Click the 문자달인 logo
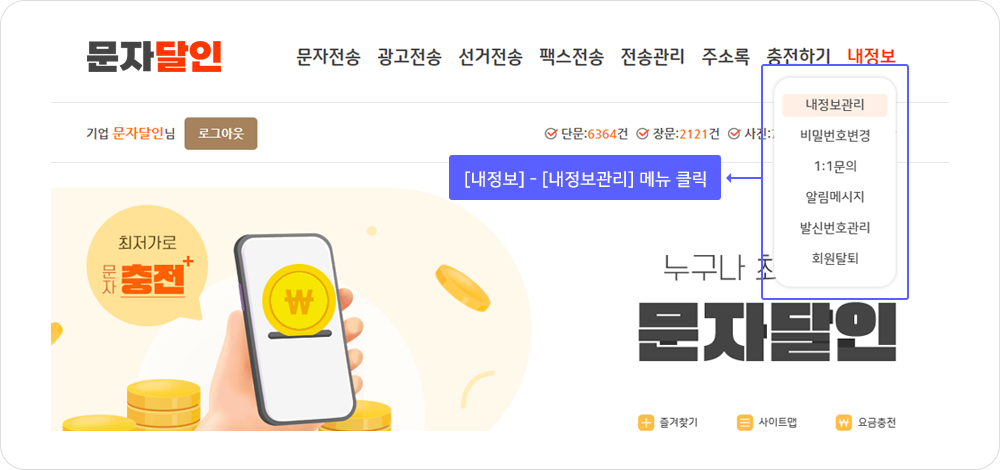Viewport: 1000px width, 470px height. click(154, 57)
